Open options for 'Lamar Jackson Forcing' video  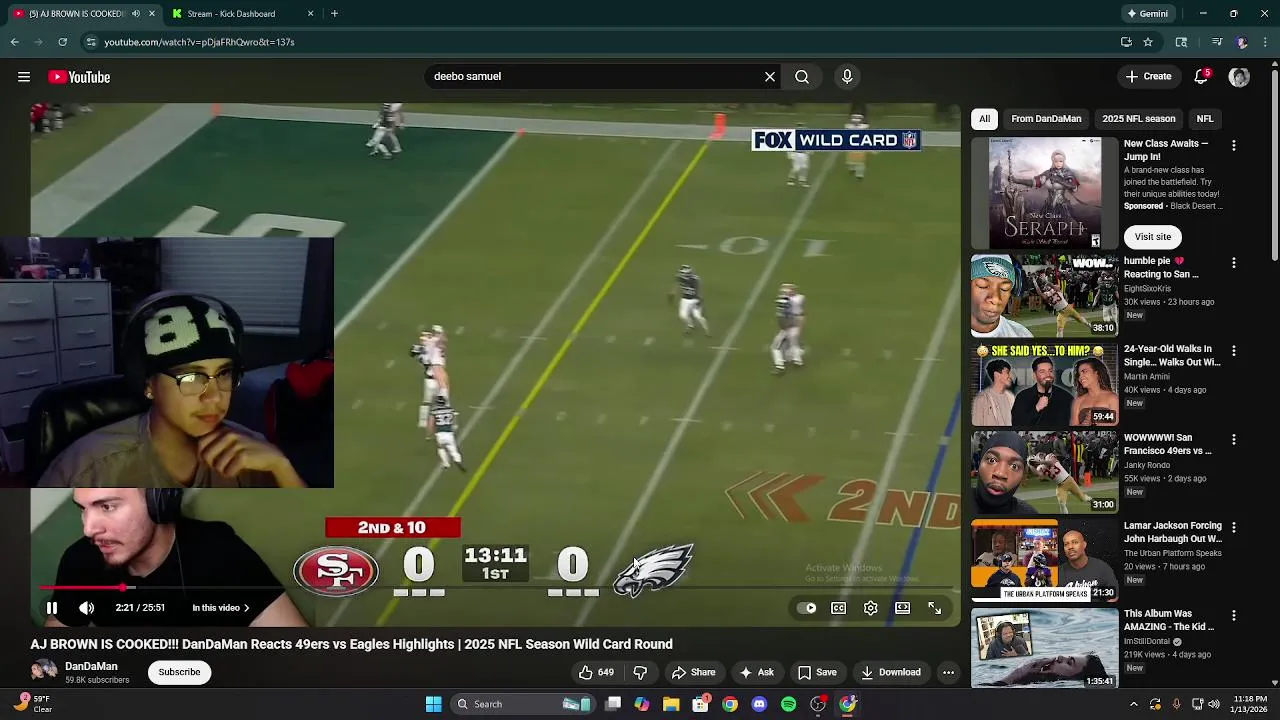pyautogui.click(x=1233, y=527)
